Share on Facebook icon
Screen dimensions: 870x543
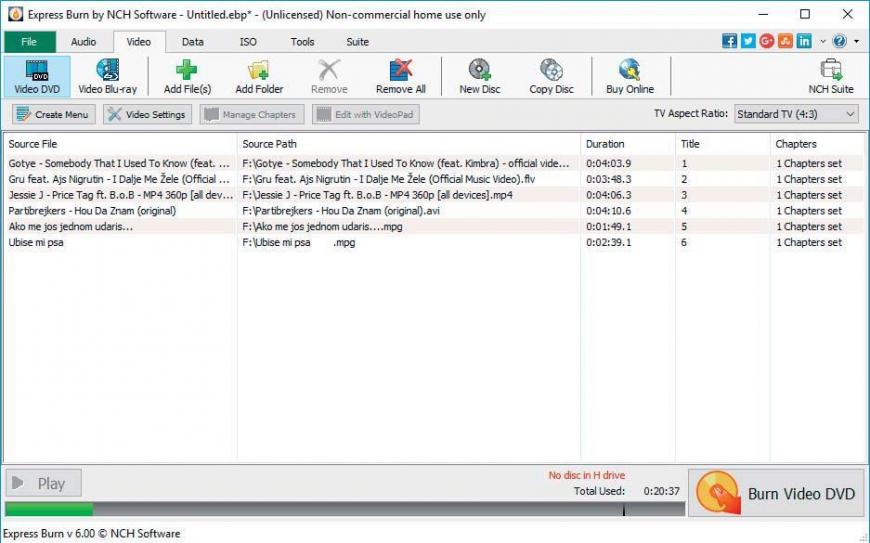[x=729, y=41]
